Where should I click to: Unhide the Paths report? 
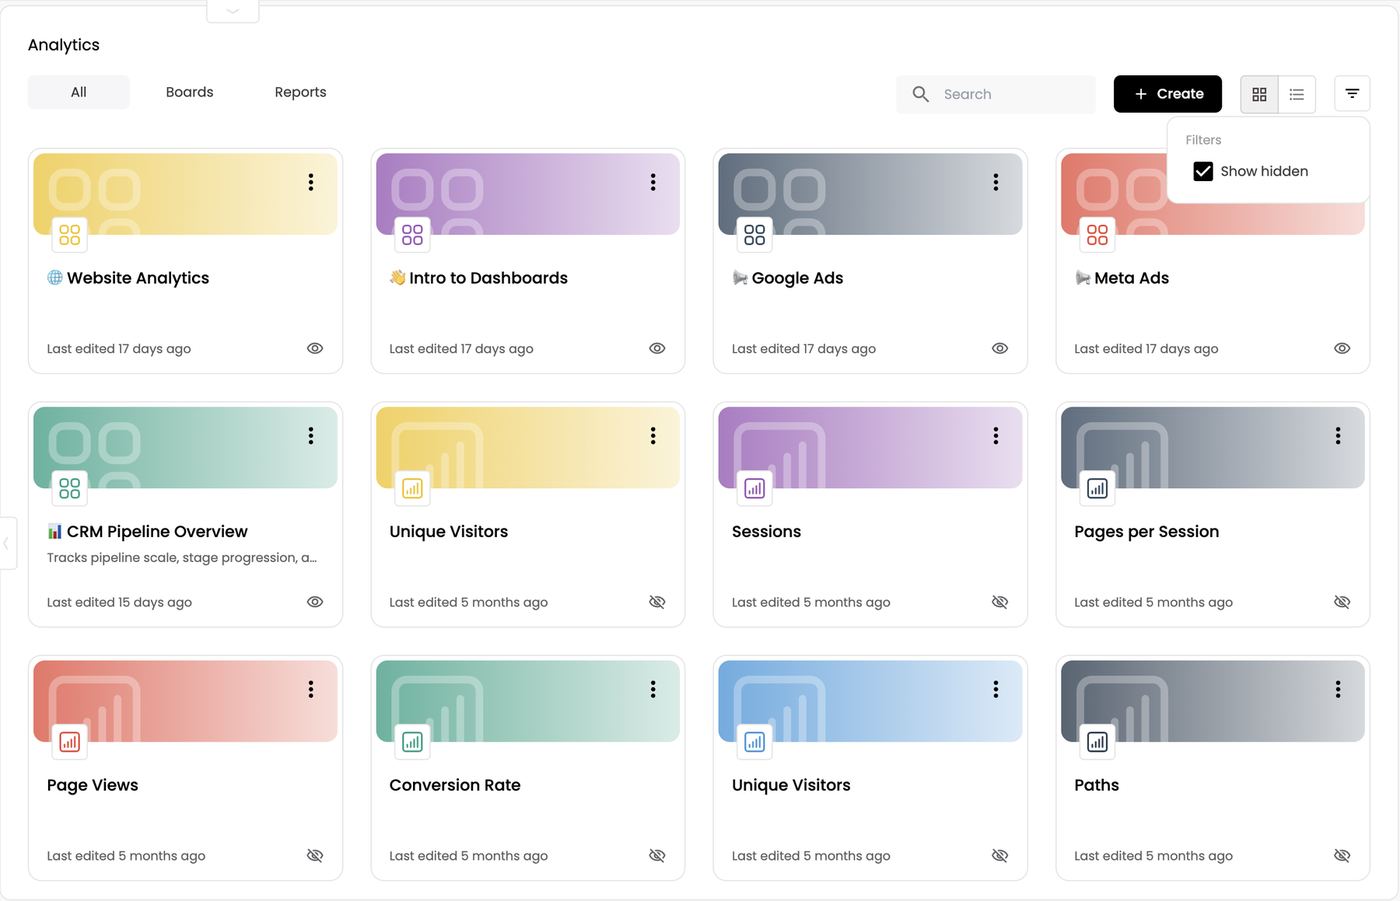coord(1342,855)
